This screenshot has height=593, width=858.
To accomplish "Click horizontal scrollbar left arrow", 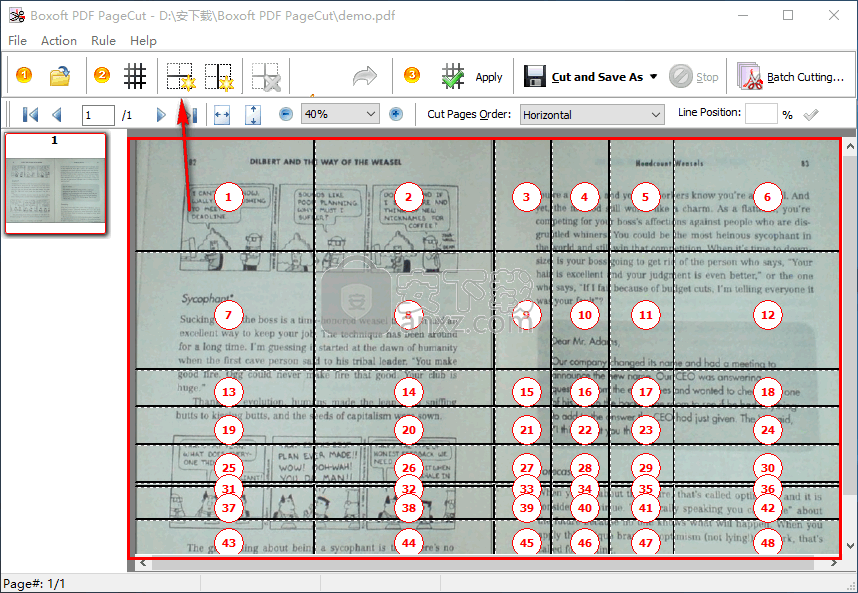I will pyautogui.click(x=143, y=563).
